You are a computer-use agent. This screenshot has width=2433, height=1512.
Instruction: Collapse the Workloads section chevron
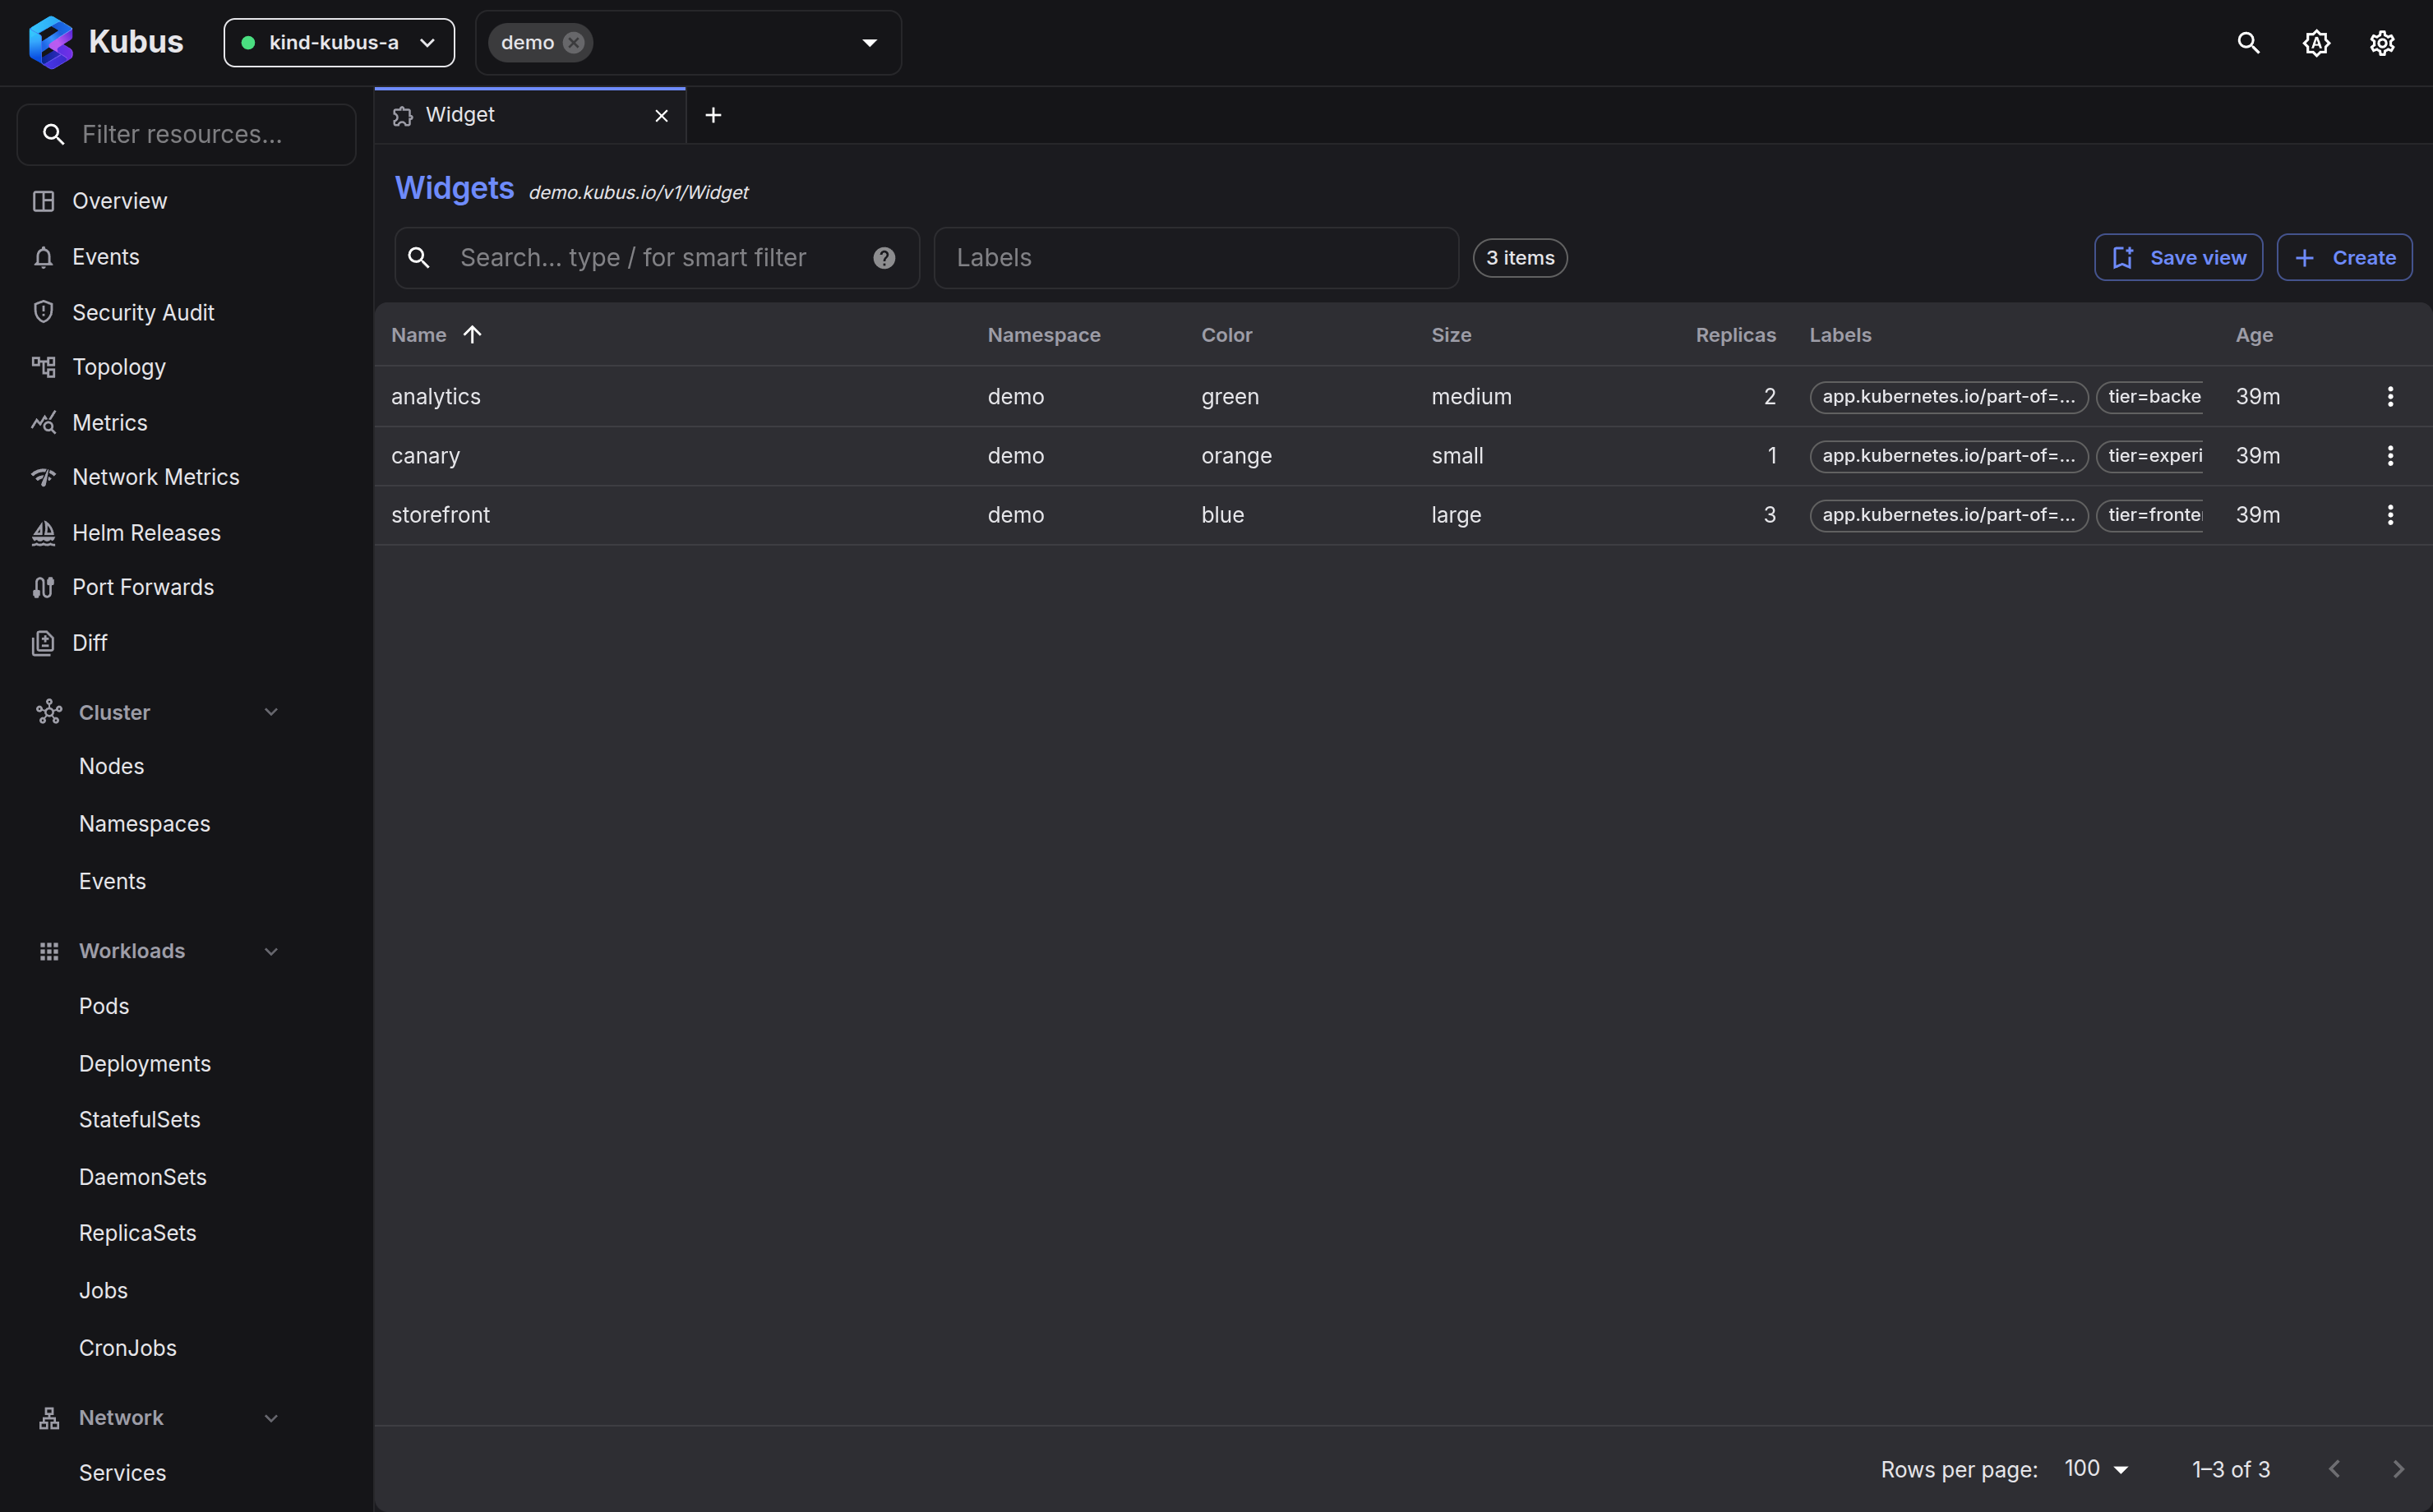[x=271, y=951]
